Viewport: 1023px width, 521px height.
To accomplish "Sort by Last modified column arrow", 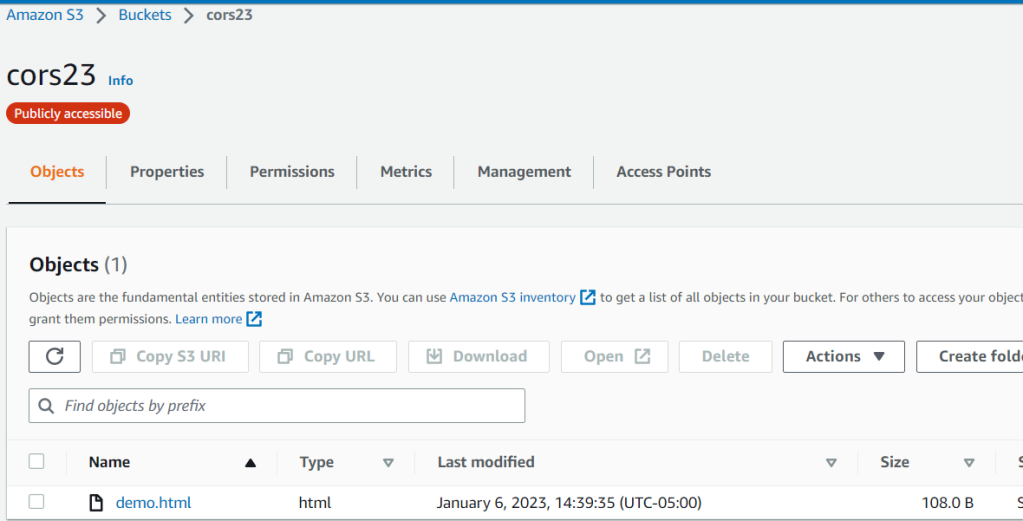I will pos(831,463).
